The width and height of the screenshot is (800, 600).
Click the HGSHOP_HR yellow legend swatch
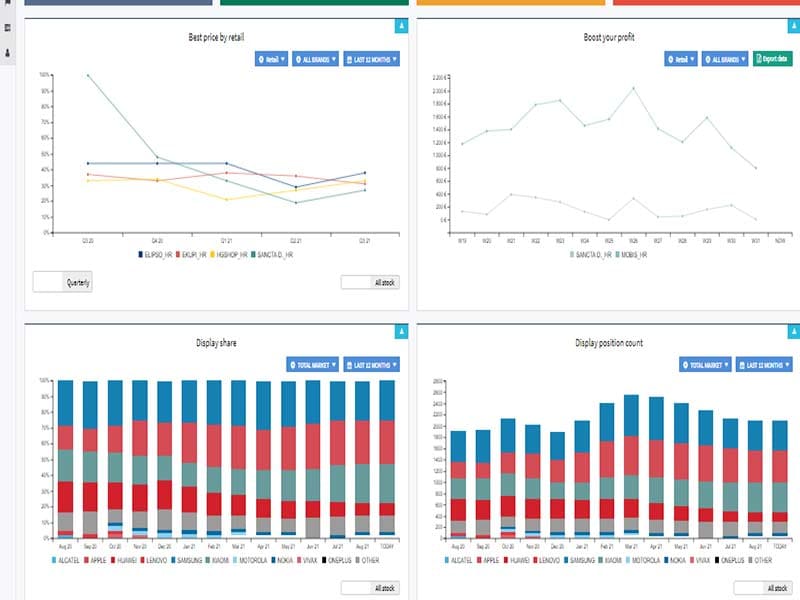click(x=213, y=254)
